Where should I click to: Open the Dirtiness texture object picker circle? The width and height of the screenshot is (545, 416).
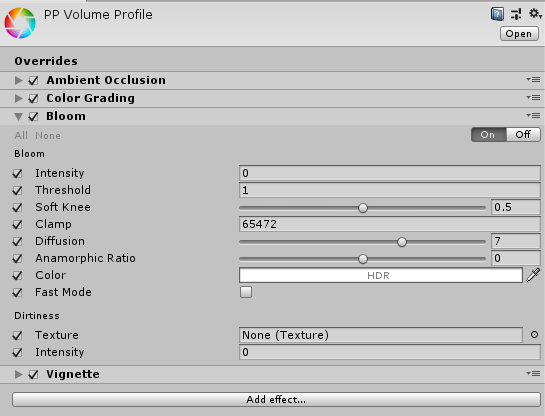[534, 335]
